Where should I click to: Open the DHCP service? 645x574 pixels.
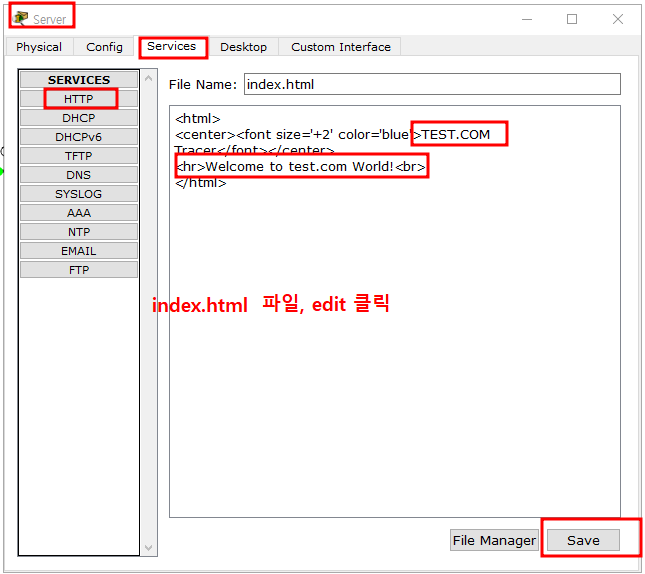click(x=79, y=118)
